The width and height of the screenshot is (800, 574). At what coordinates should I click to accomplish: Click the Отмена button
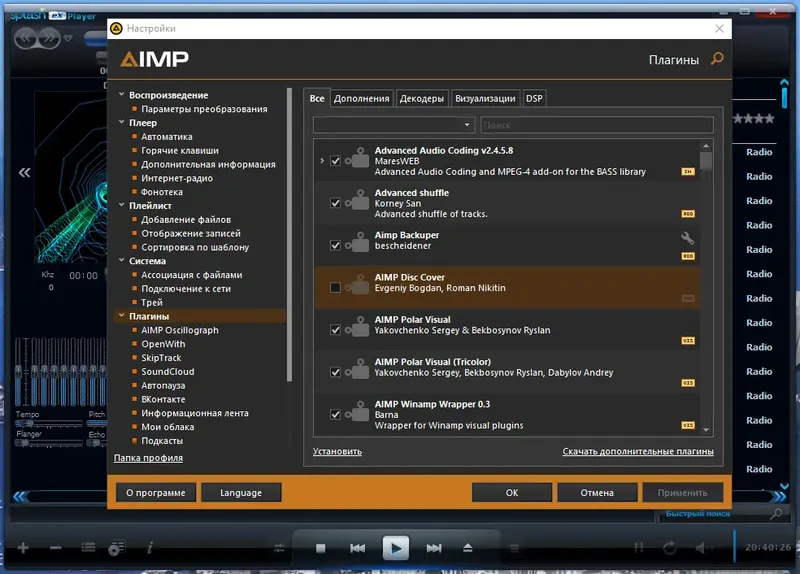point(597,492)
